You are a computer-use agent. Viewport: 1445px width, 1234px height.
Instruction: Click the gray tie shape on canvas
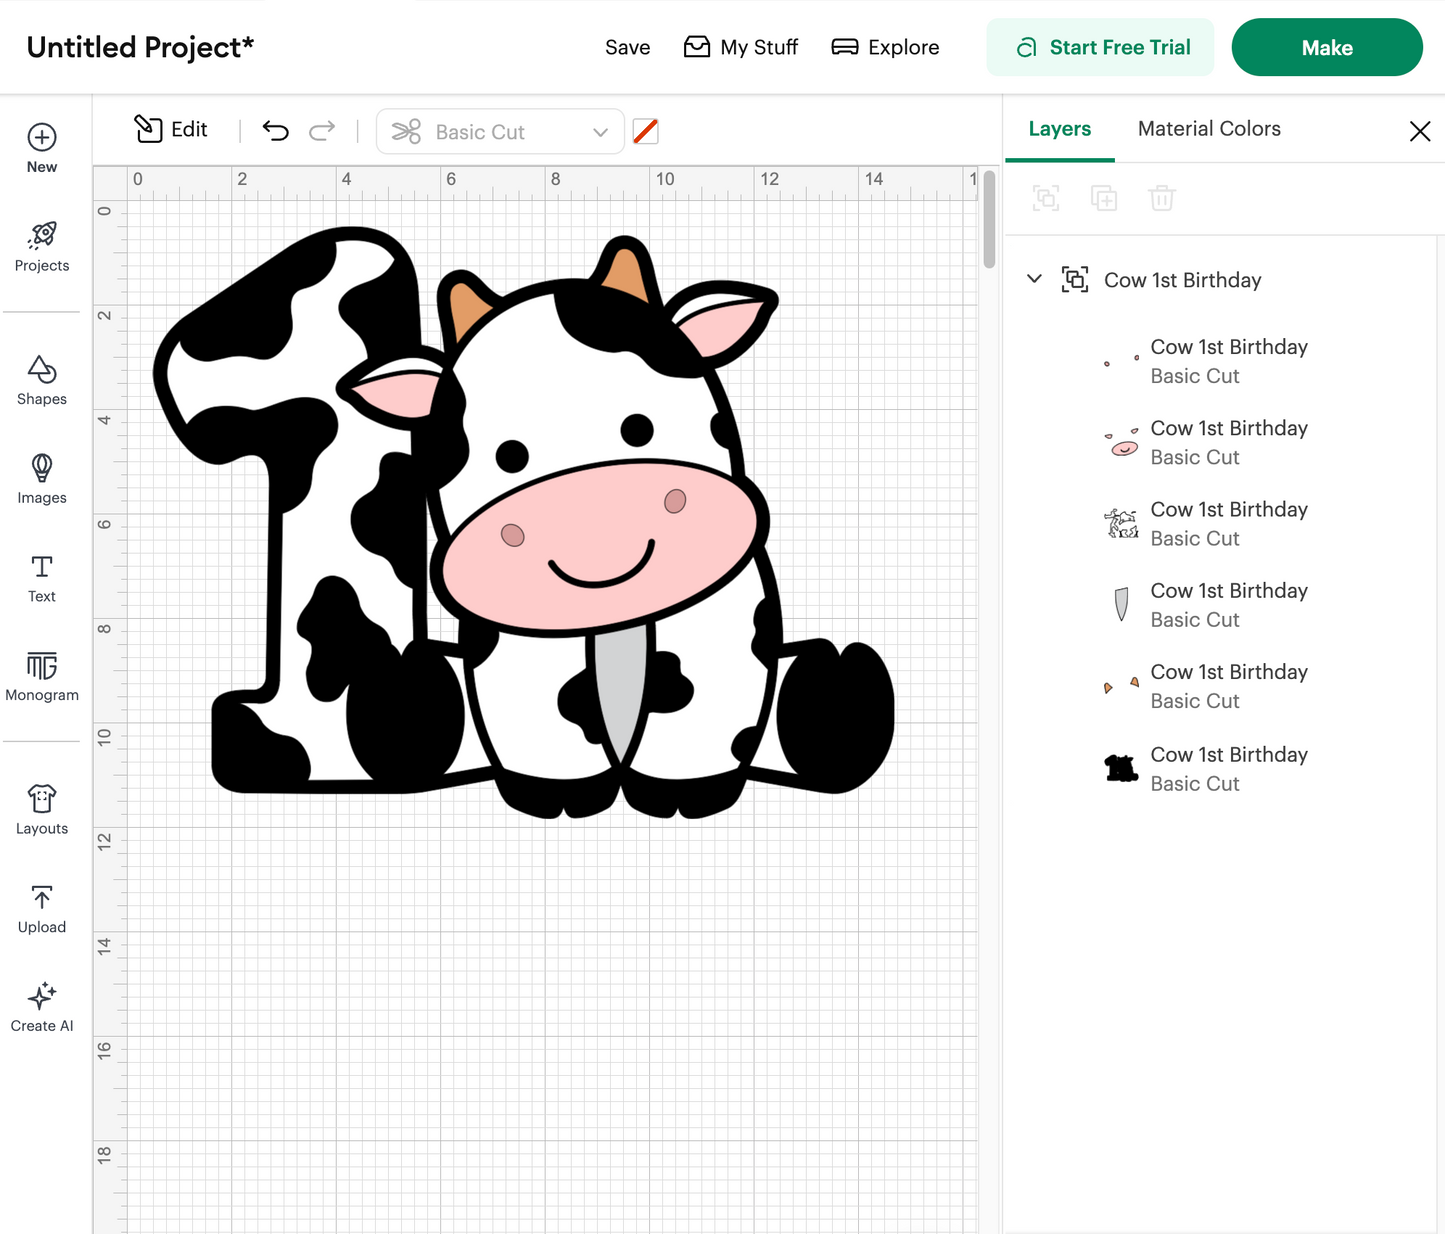[x=621, y=692]
